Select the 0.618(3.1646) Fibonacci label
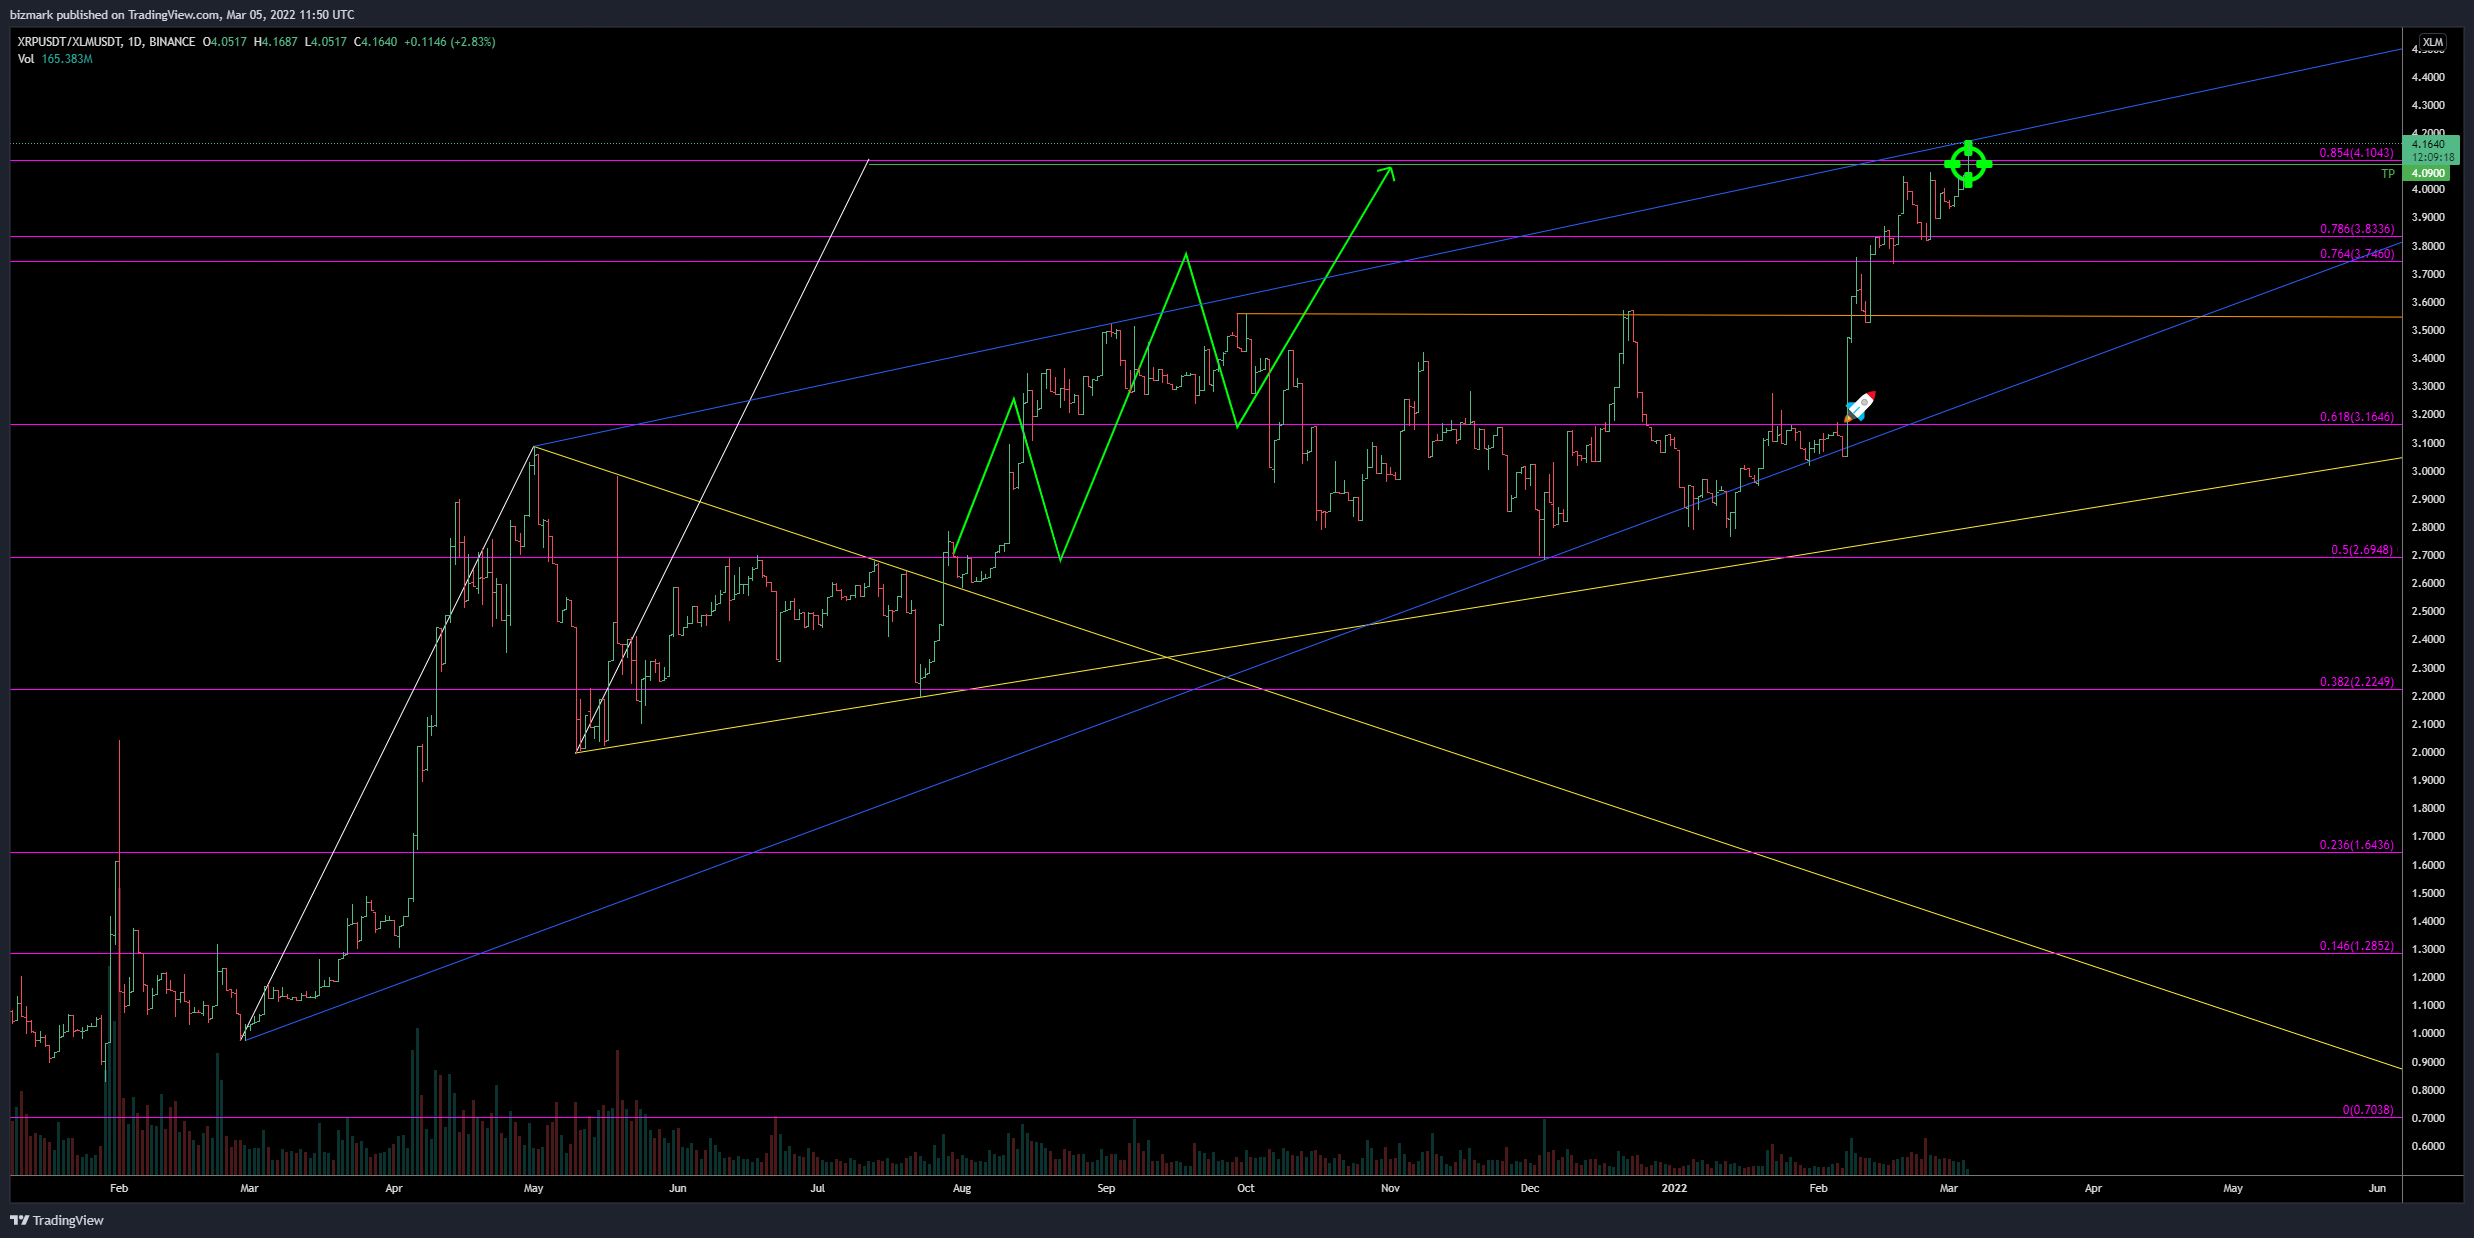 tap(2357, 417)
